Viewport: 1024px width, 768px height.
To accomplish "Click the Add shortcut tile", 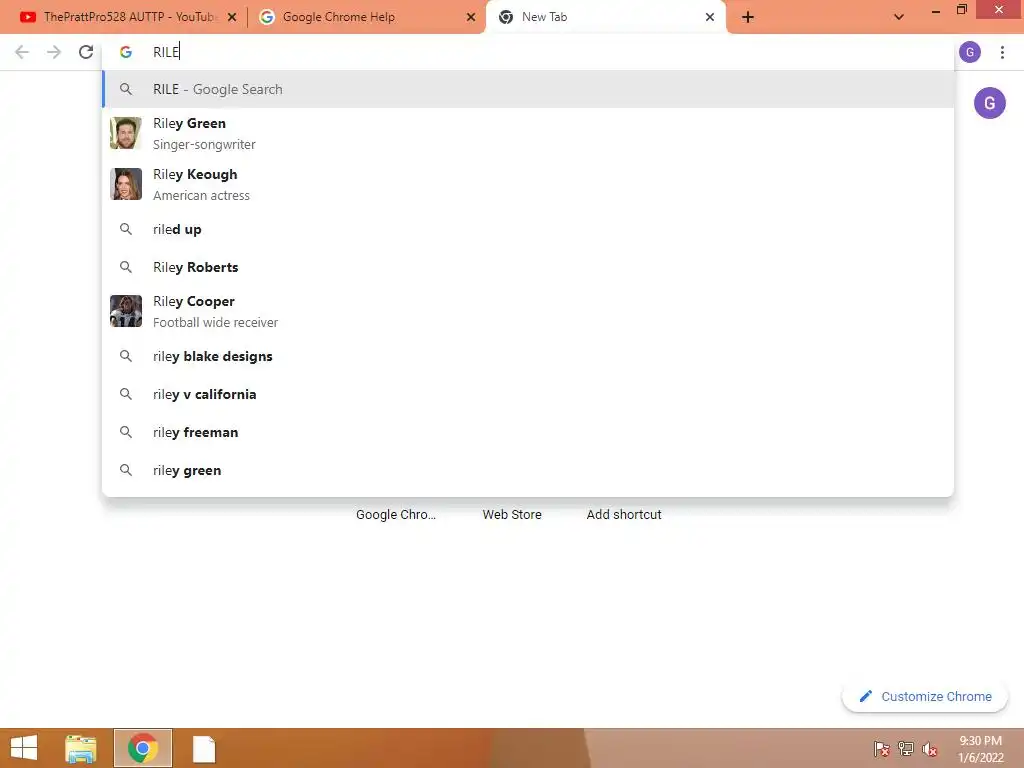I will pyautogui.click(x=624, y=515).
